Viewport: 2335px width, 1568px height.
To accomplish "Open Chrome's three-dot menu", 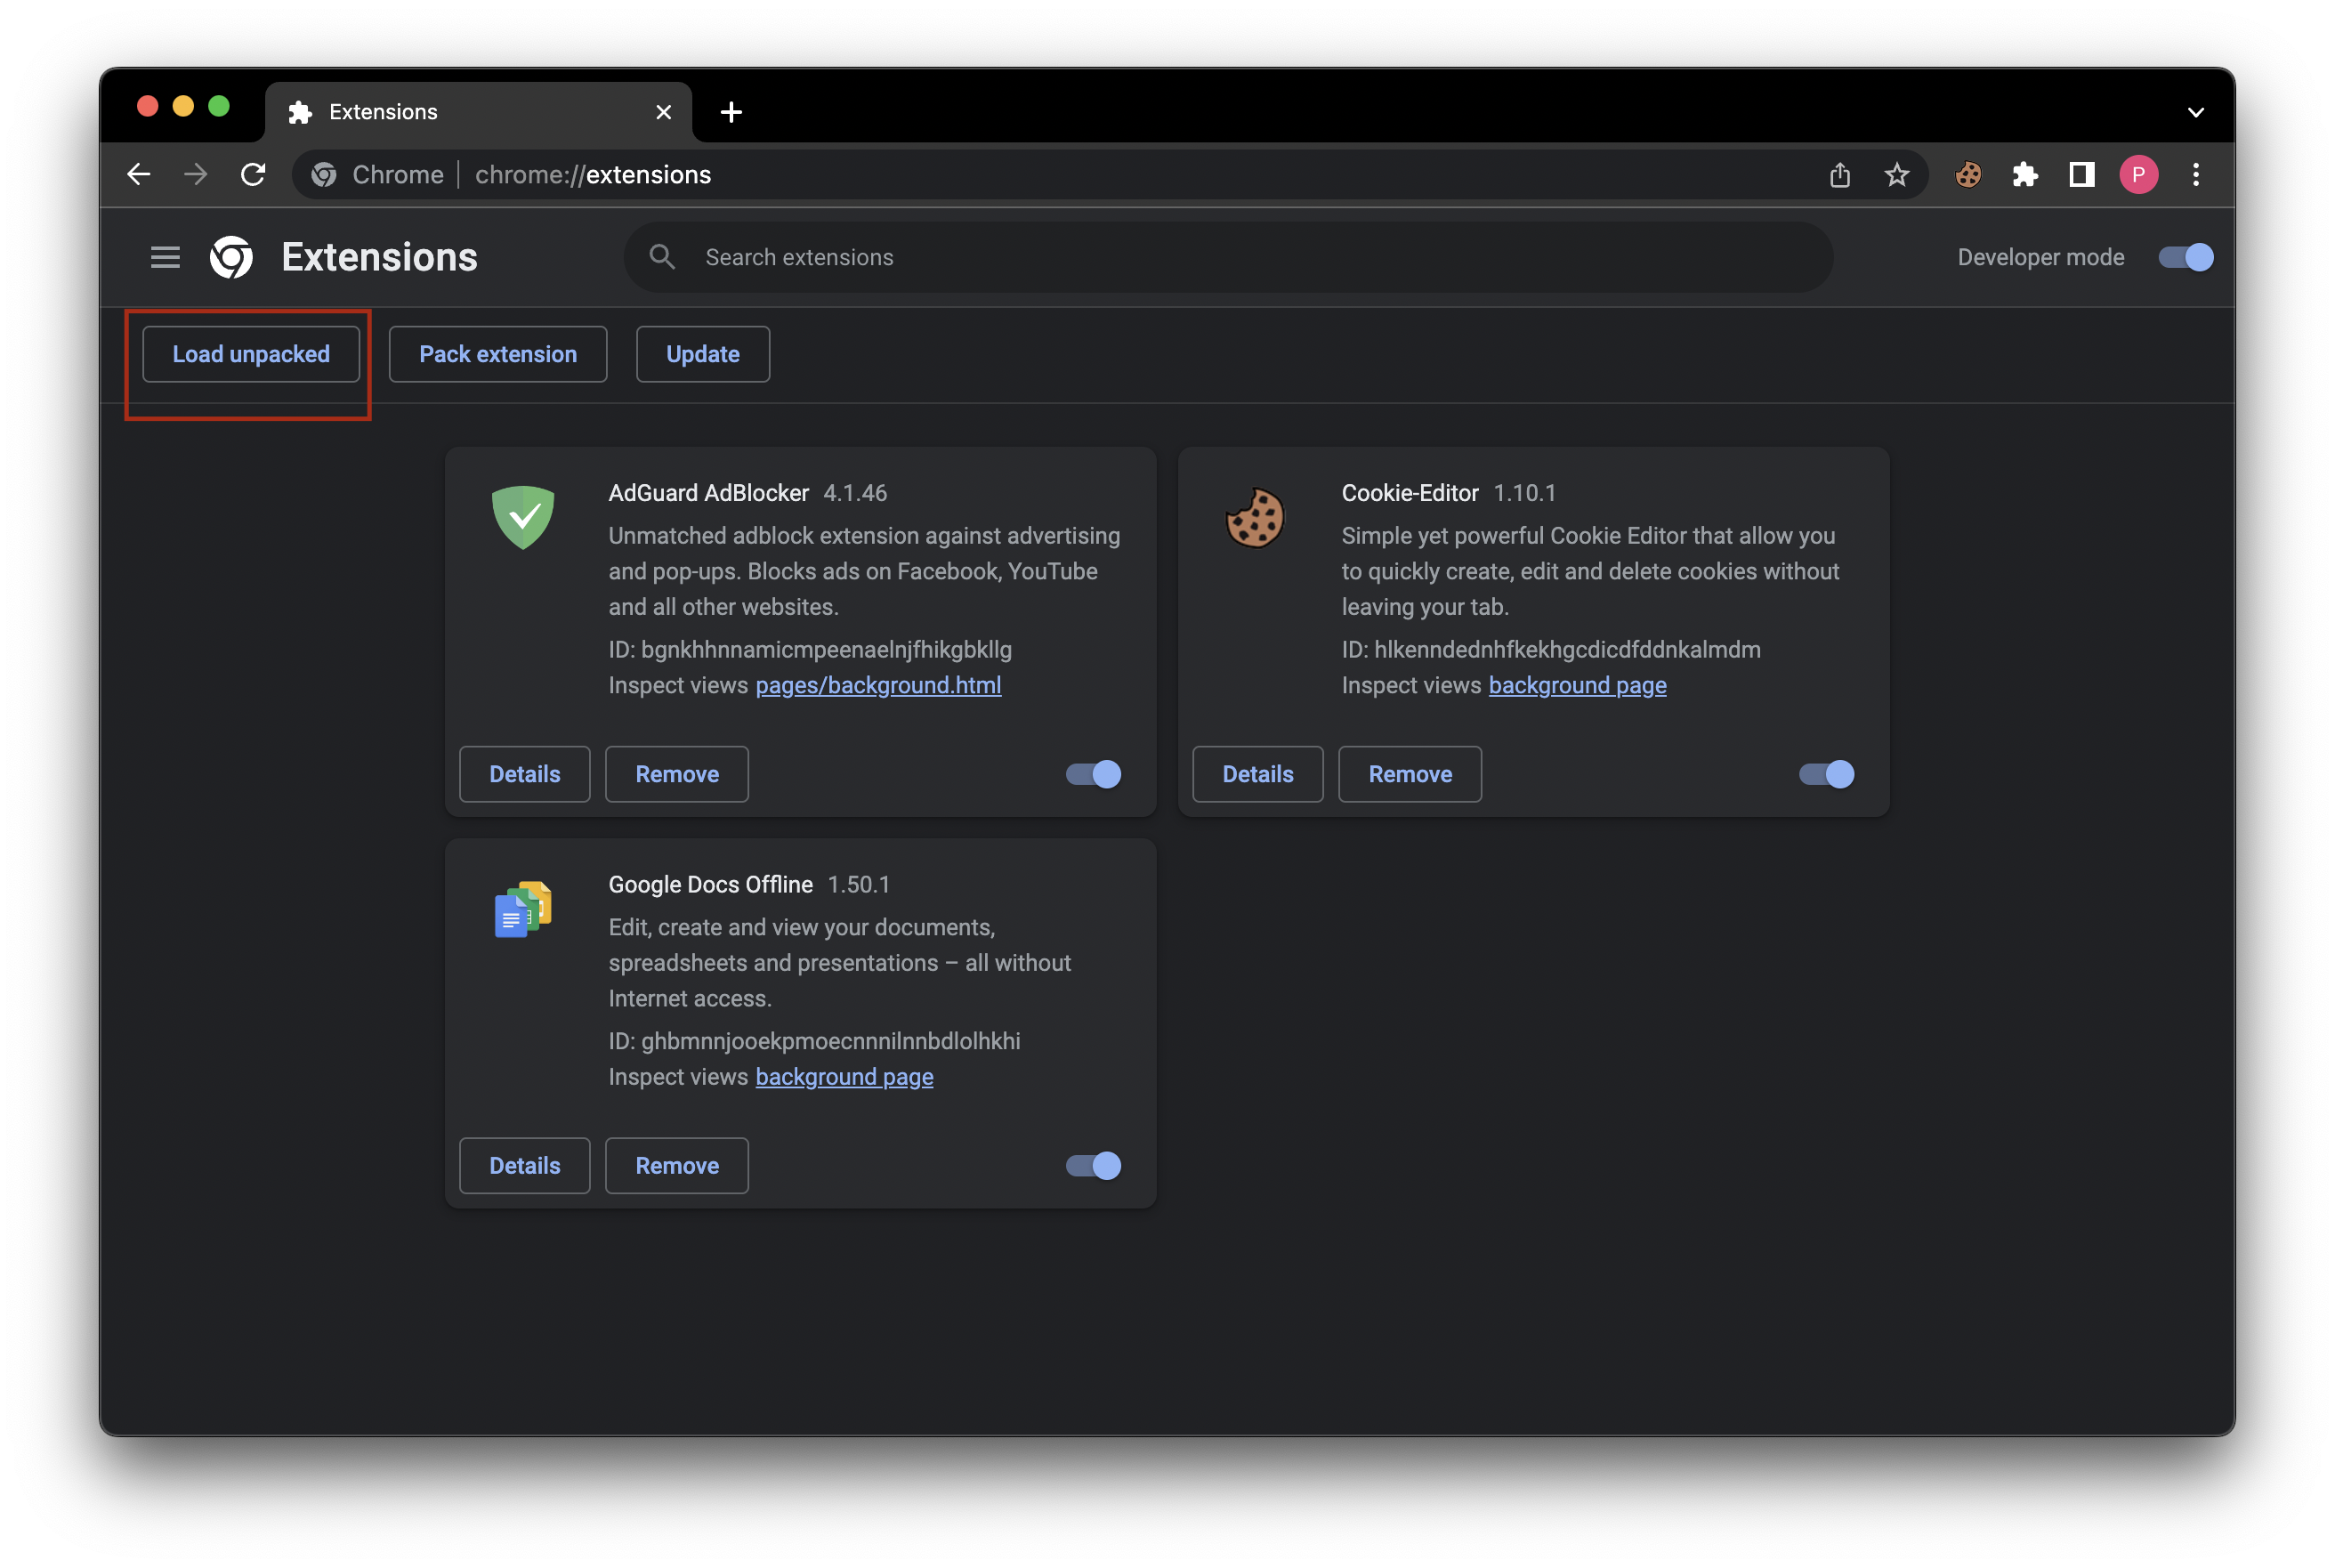I will pyautogui.click(x=2196, y=174).
